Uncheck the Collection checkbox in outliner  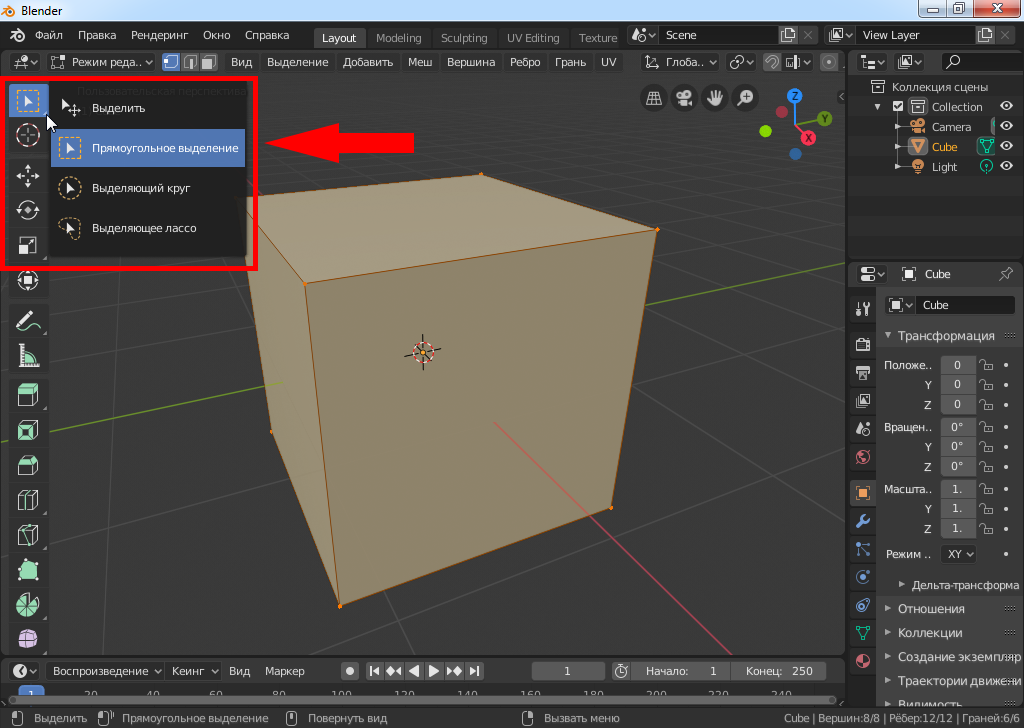click(x=898, y=107)
